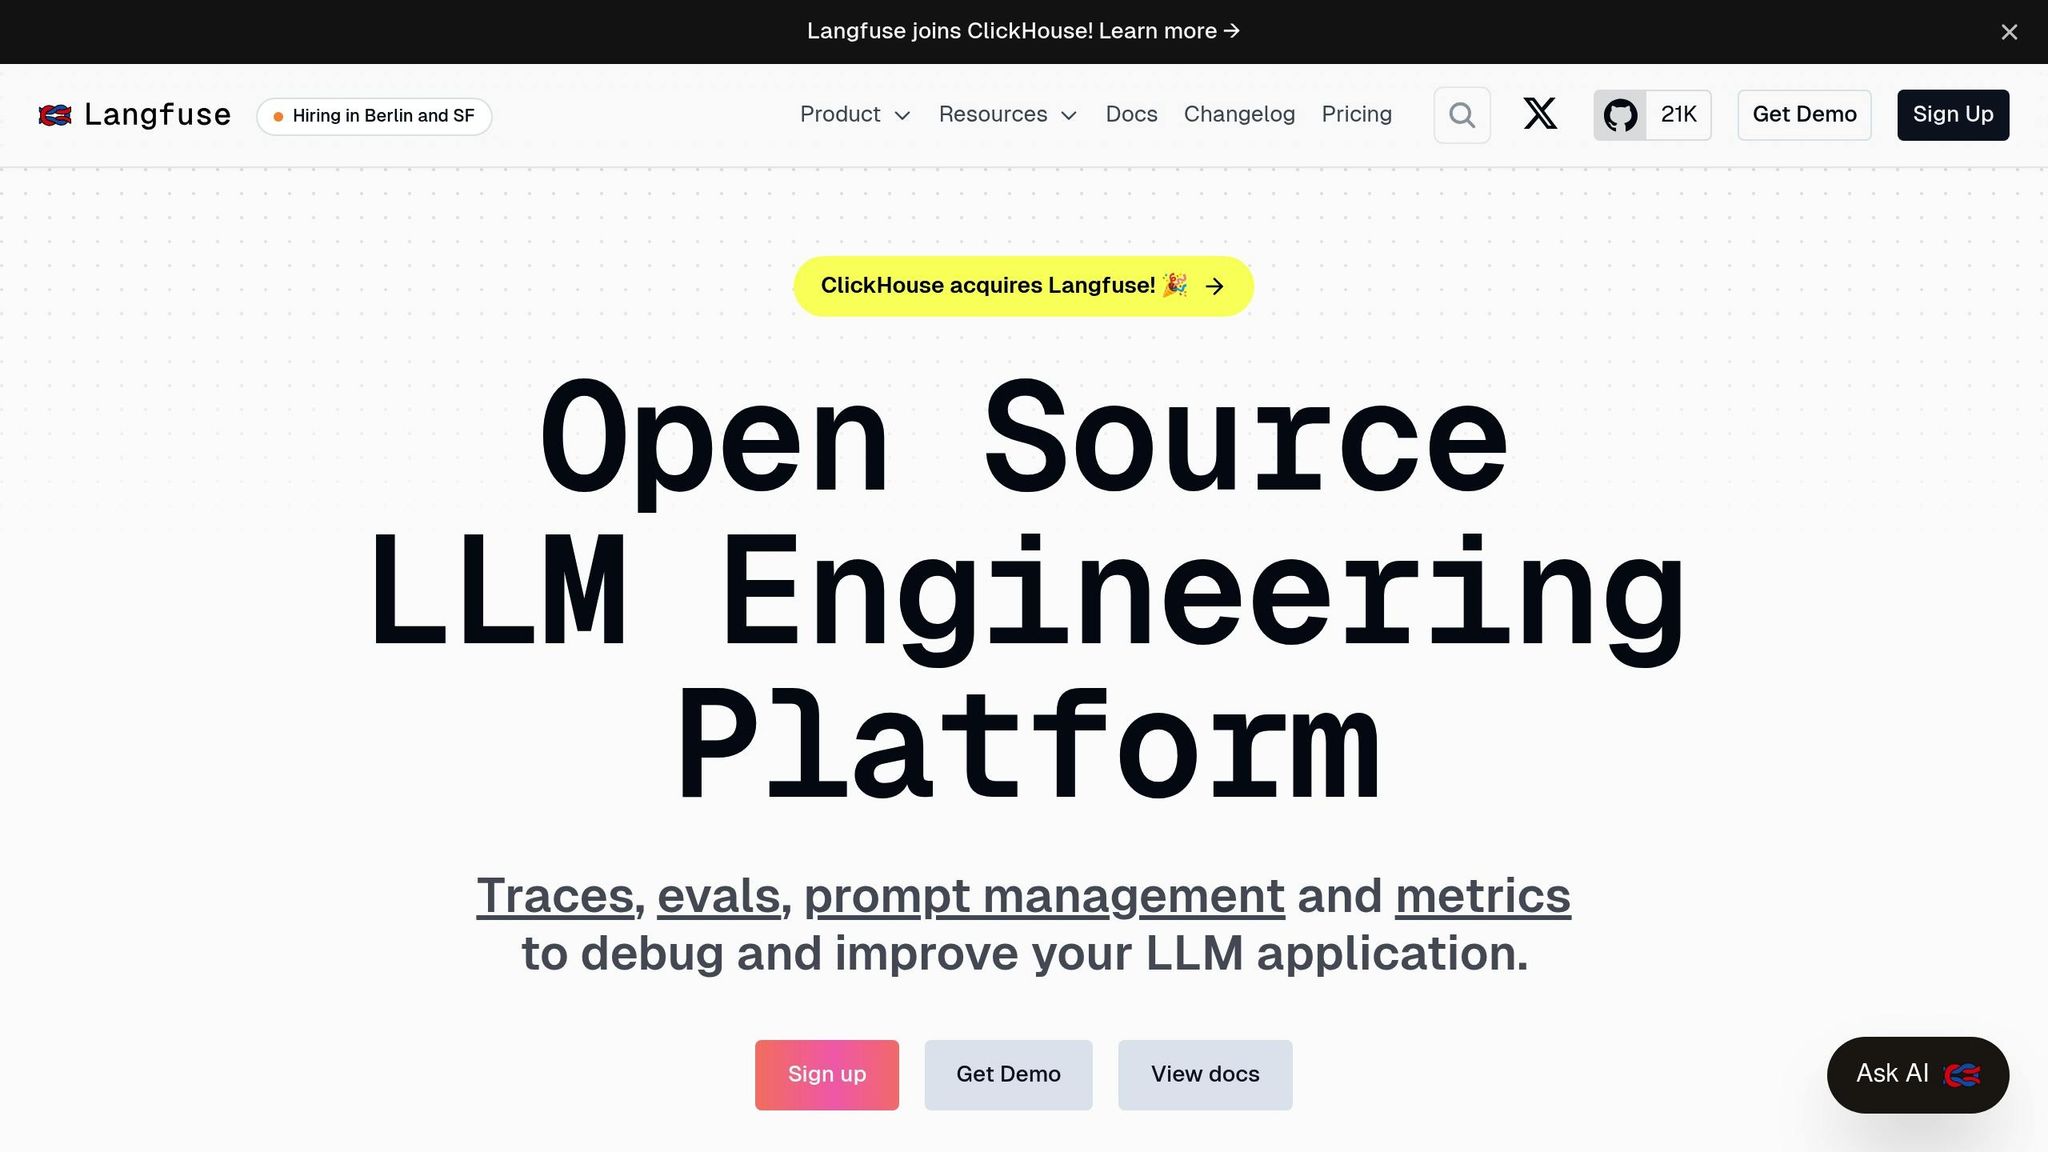The height and width of the screenshot is (1152, 2048).
Task: Open the X (Twitter) icon link
Action: click(x=1540, y=114)
